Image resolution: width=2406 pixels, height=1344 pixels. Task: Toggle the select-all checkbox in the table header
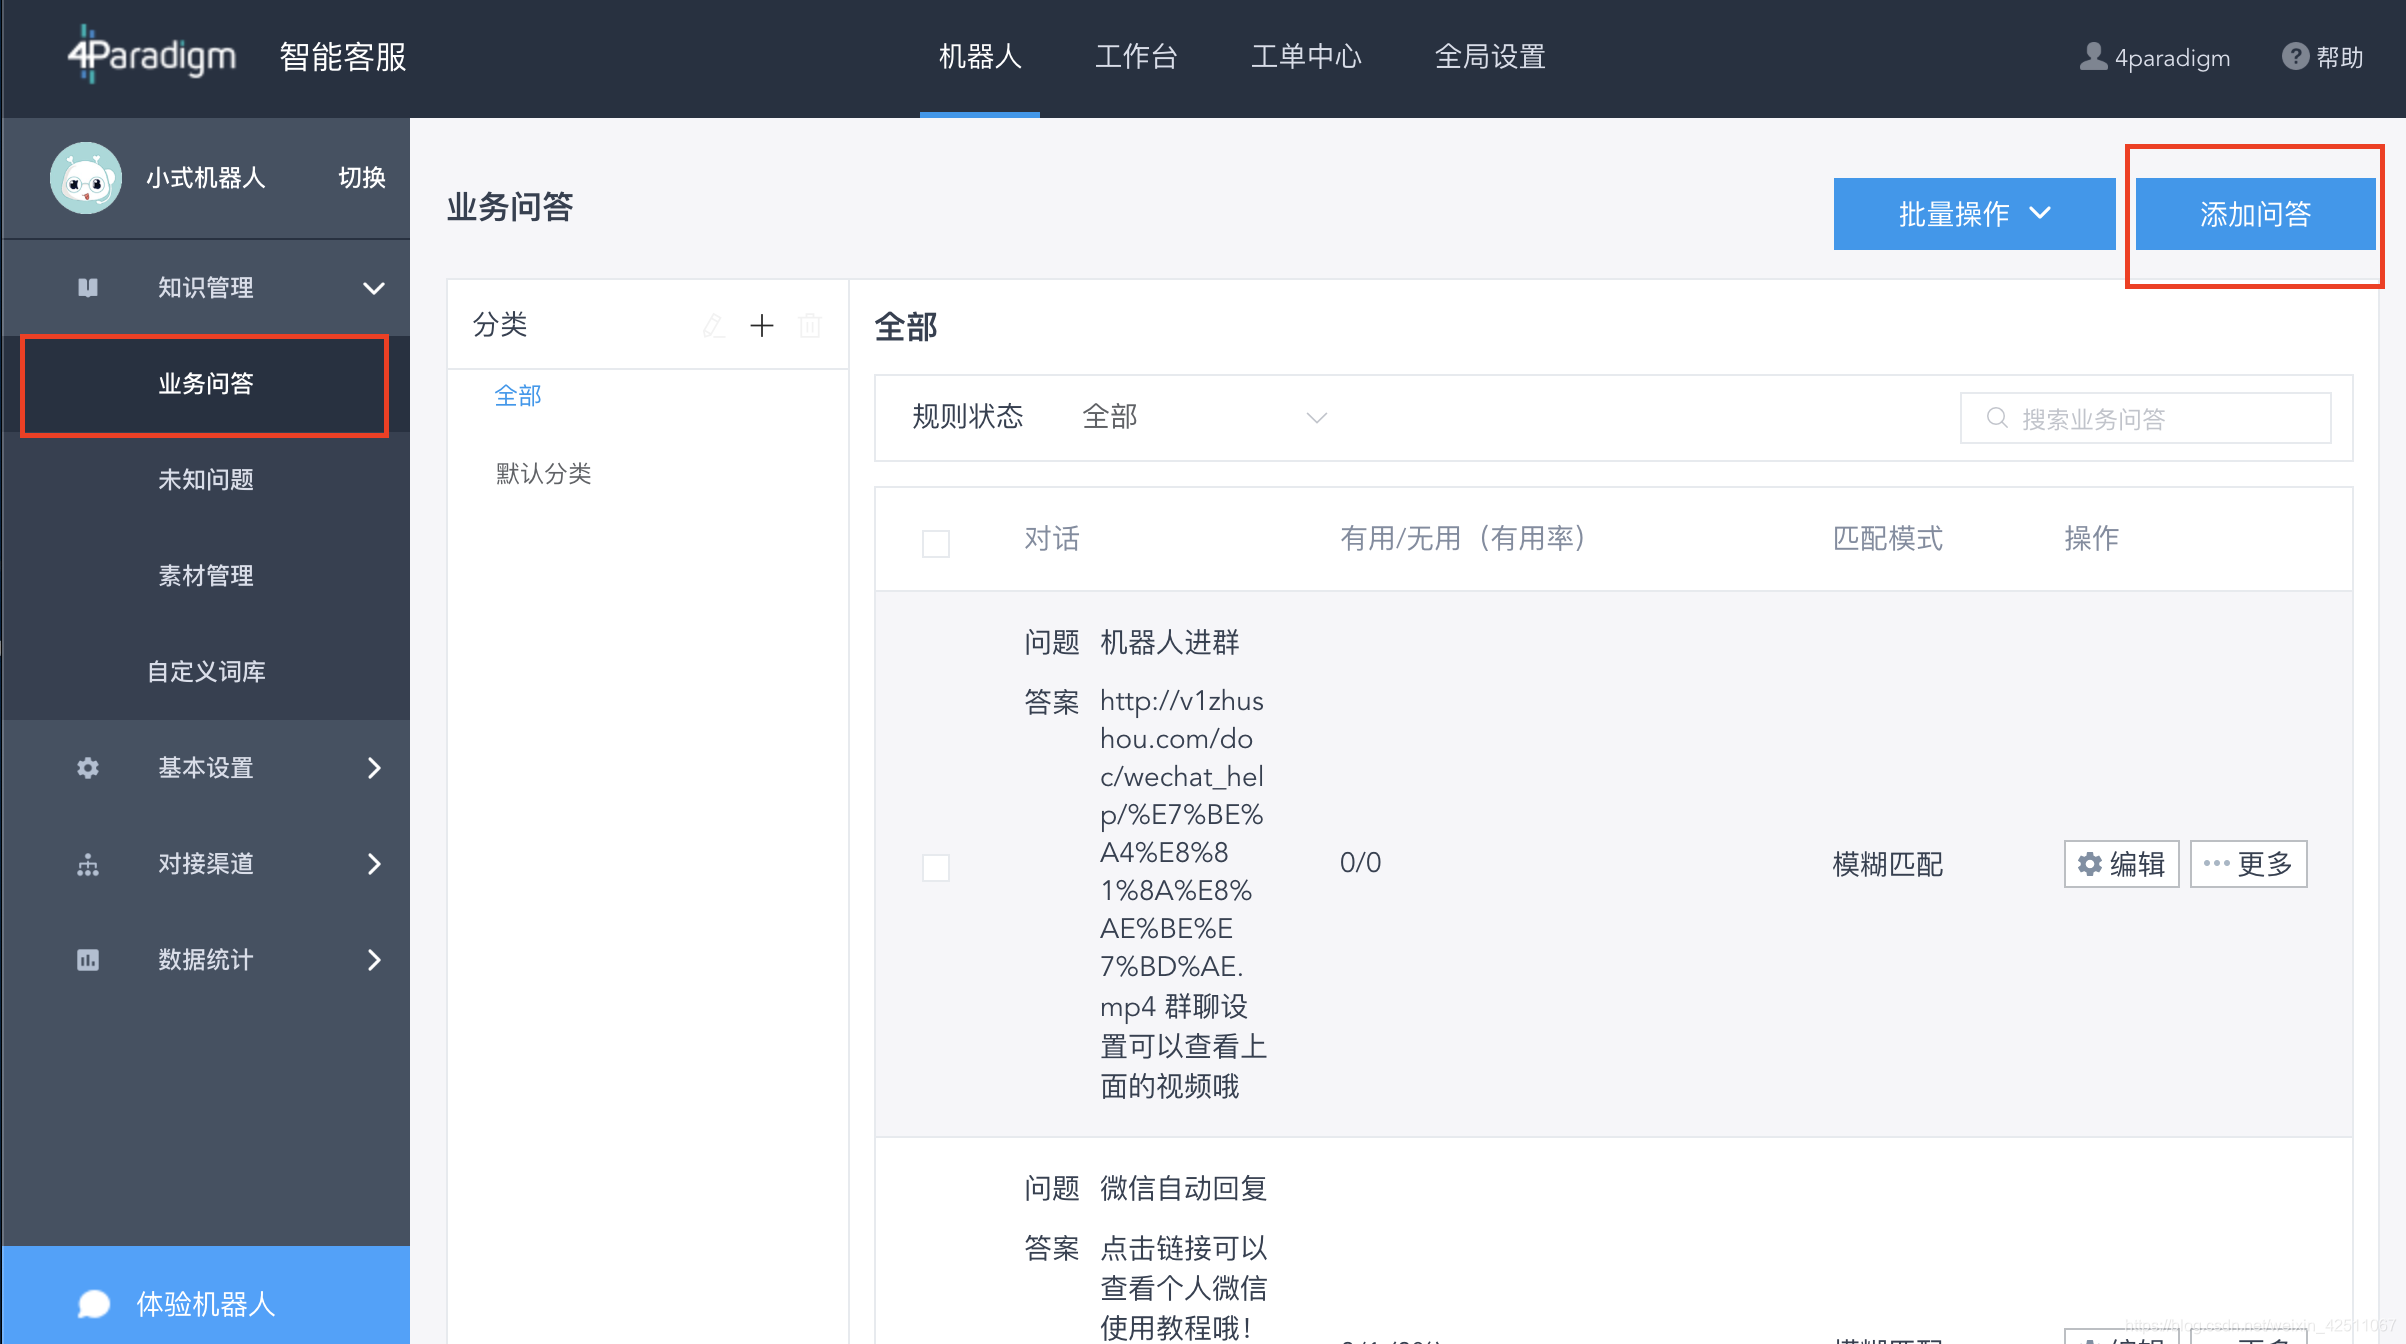(x=935, y=543)
